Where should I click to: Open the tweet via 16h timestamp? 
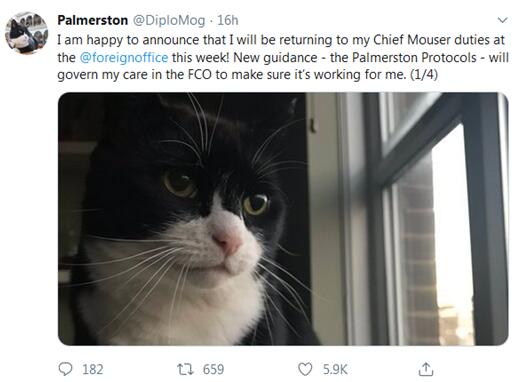point(228,21)
